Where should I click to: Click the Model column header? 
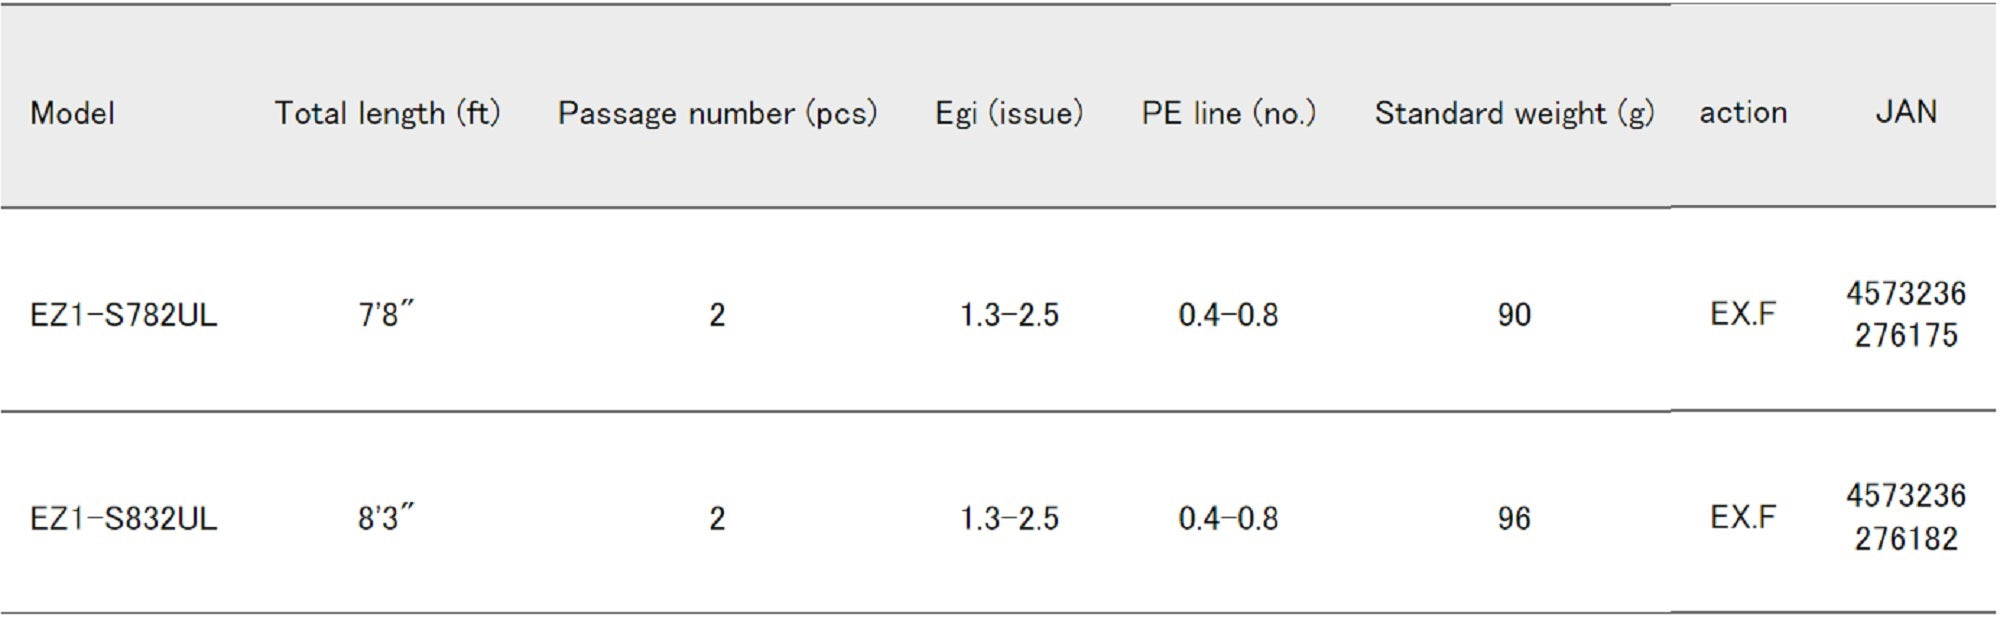pos(72,113)
